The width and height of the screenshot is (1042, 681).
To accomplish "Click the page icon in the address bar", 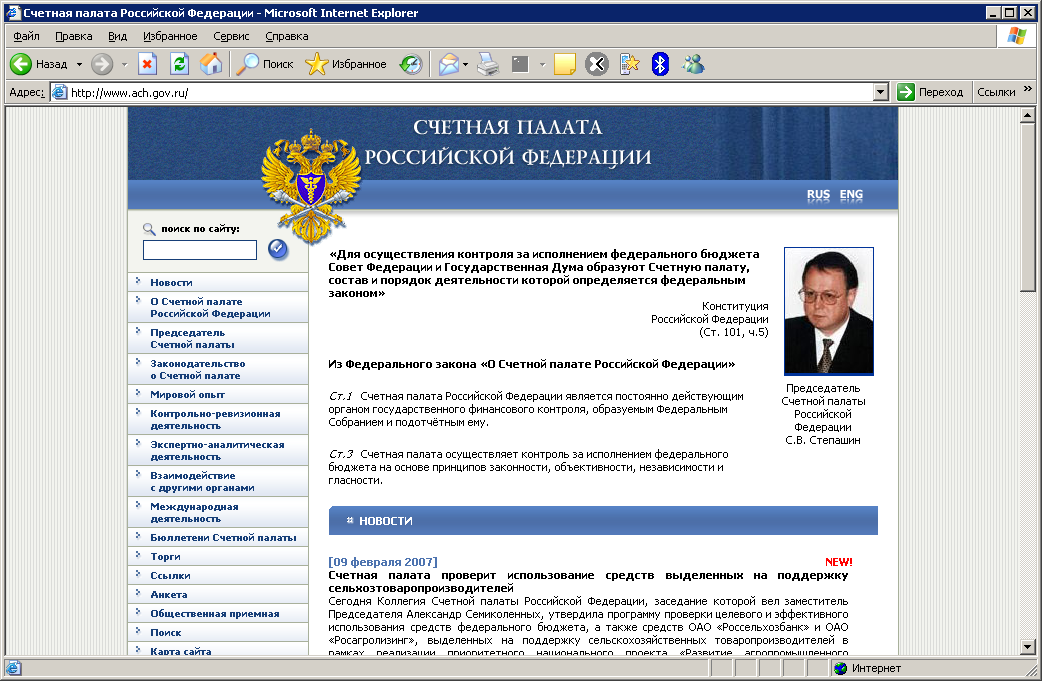I will point(60,92).
